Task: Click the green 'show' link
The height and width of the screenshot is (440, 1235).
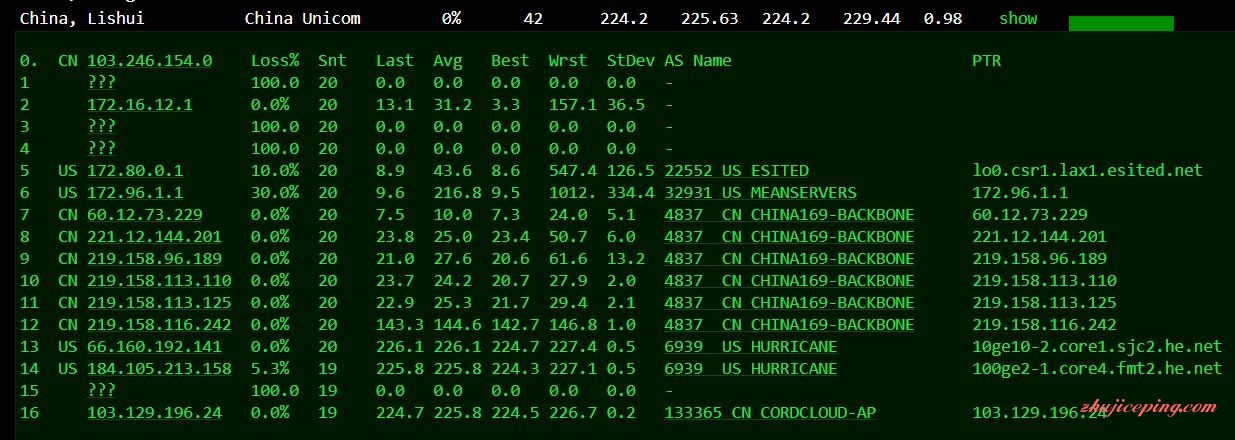Action: tap(1017, 18)
